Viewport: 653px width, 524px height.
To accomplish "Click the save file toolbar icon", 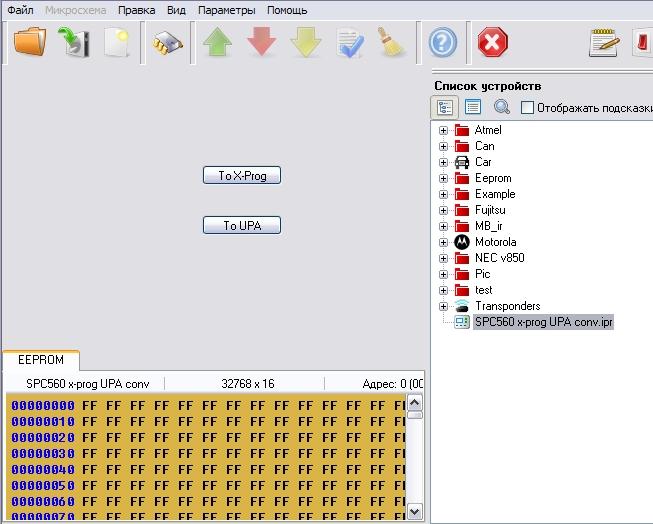I will point(76,43).
